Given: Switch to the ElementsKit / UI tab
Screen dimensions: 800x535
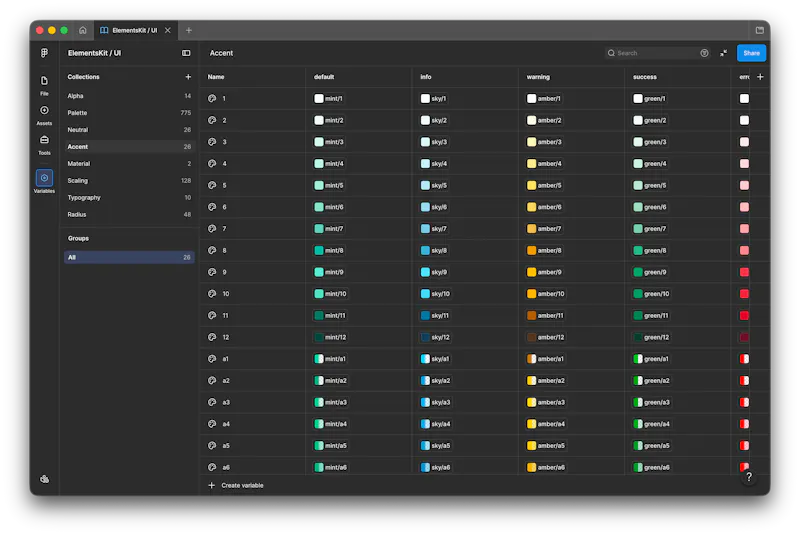Looking at the screenshot, I should pyautogui.click(x=135, y=30).
